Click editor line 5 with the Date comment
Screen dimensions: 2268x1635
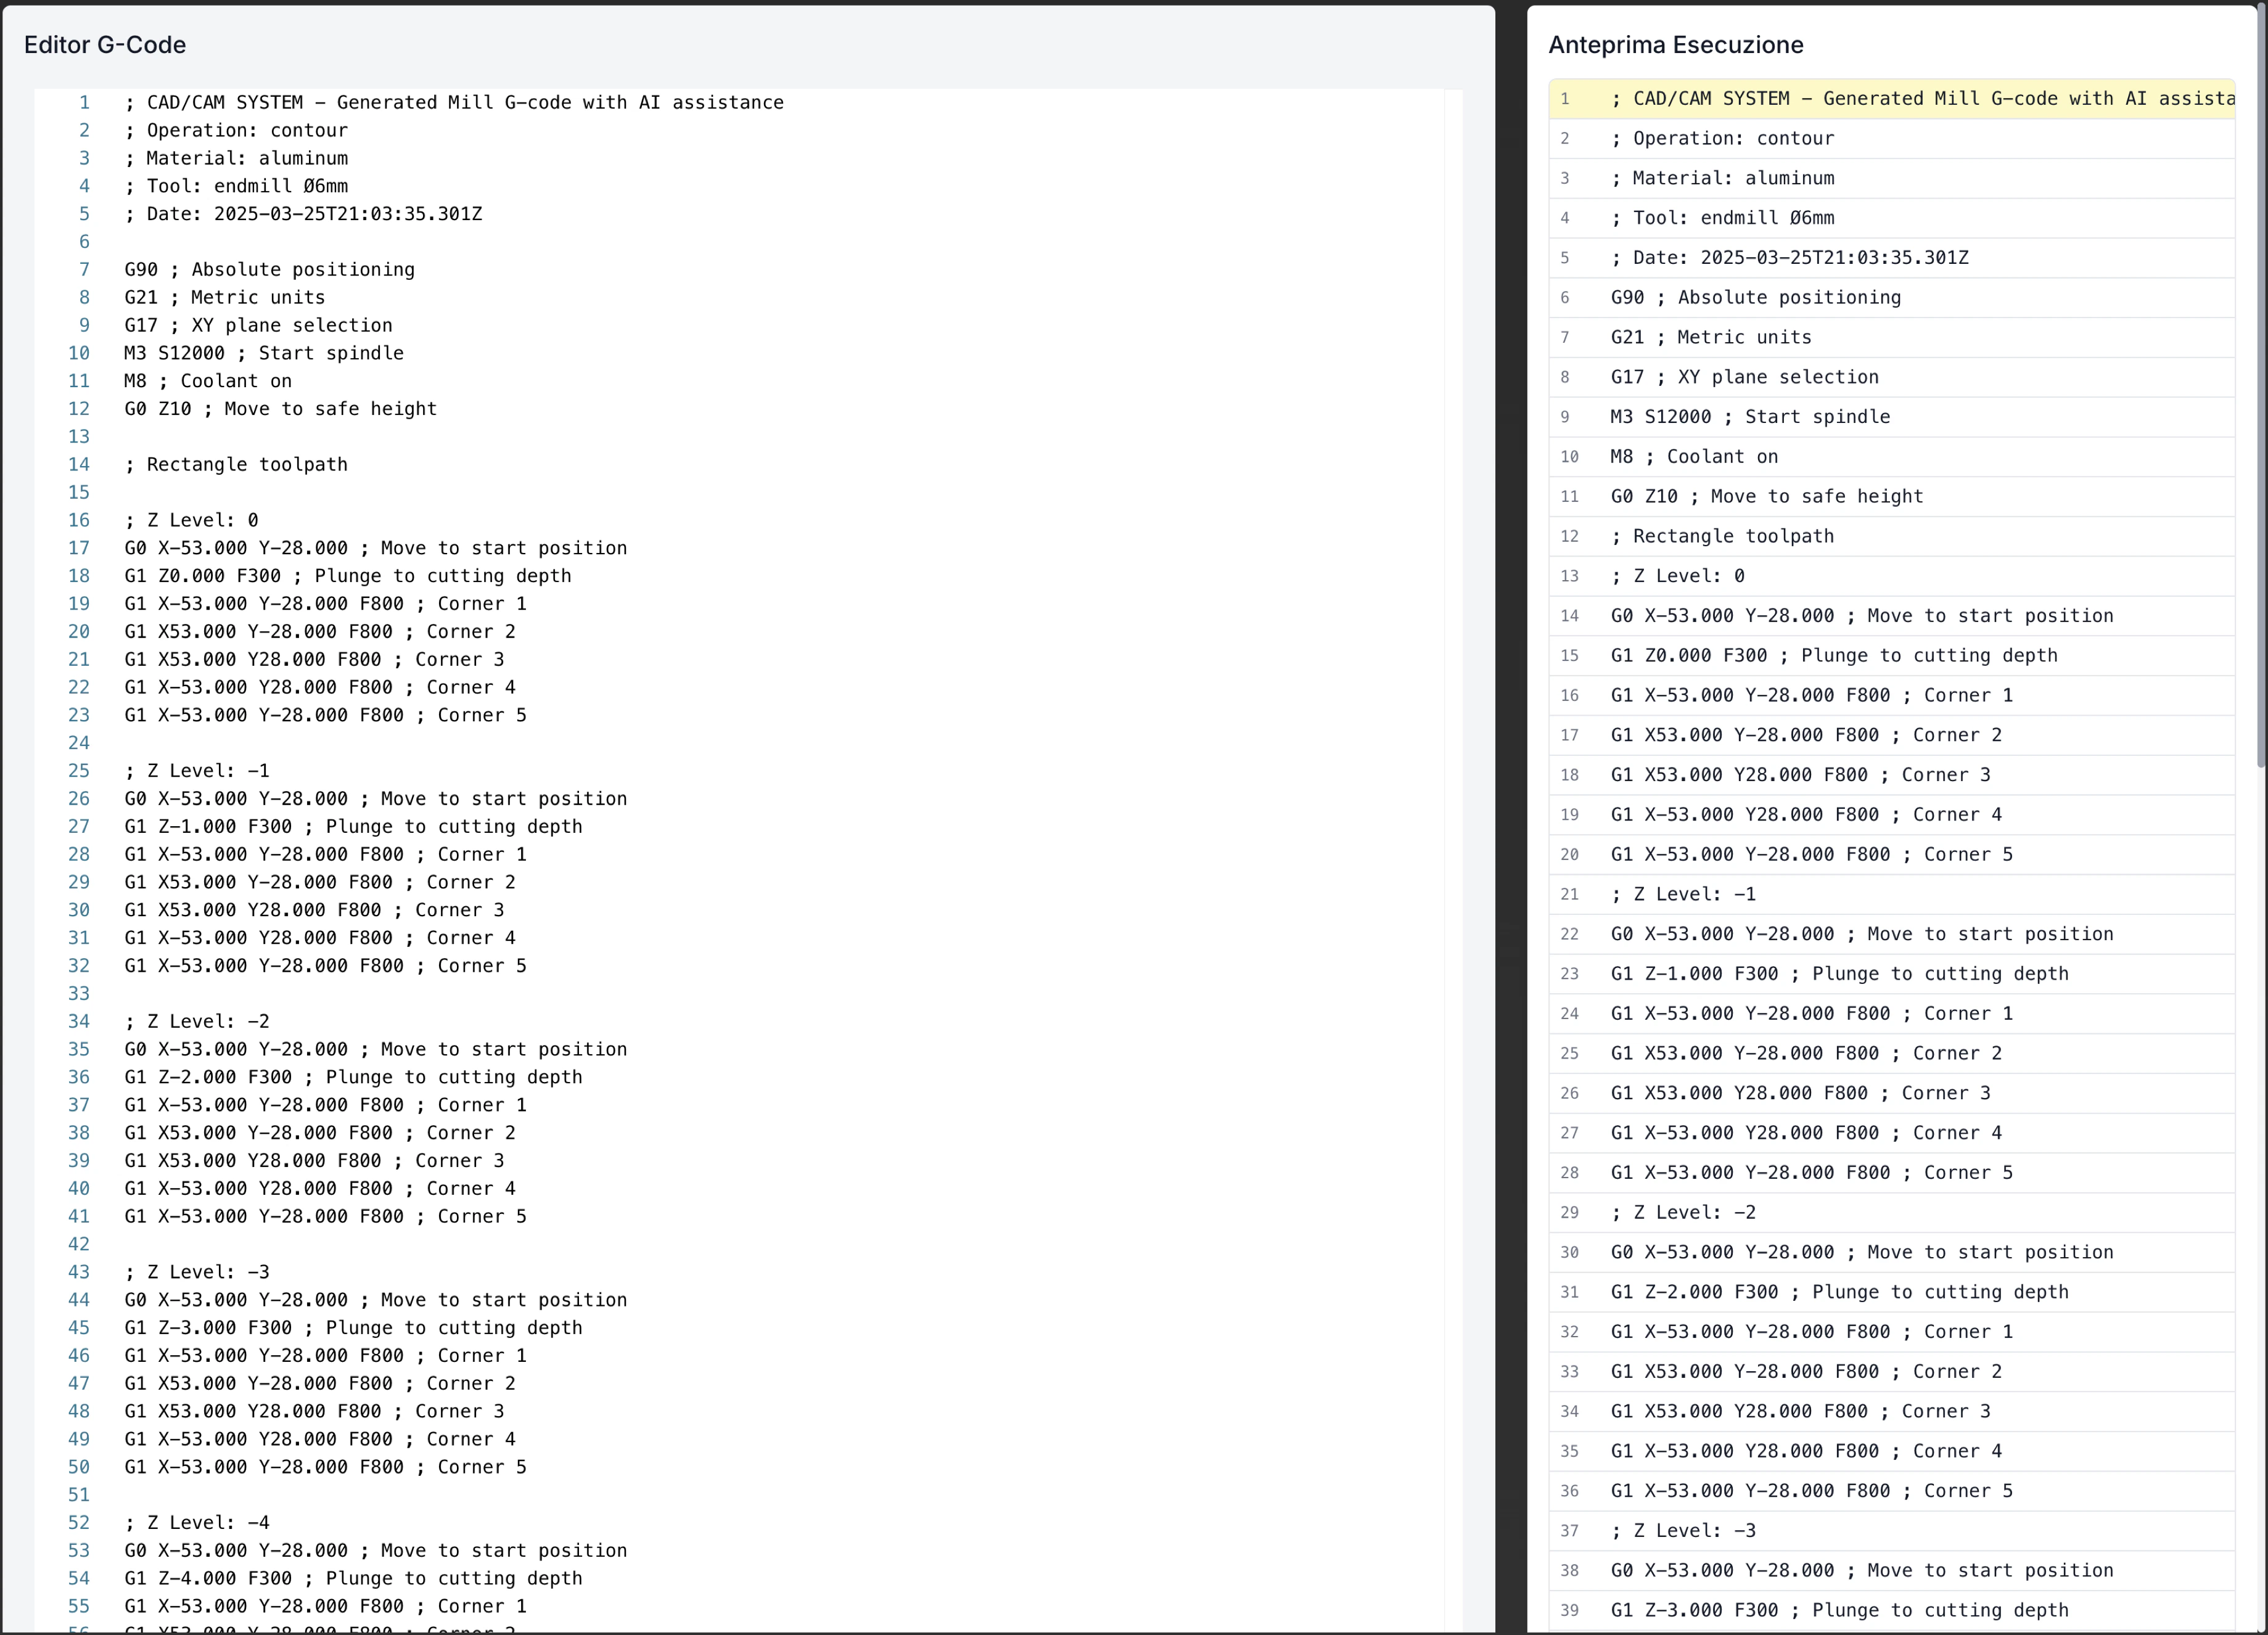pyautogui.click(x=303, y=214)
